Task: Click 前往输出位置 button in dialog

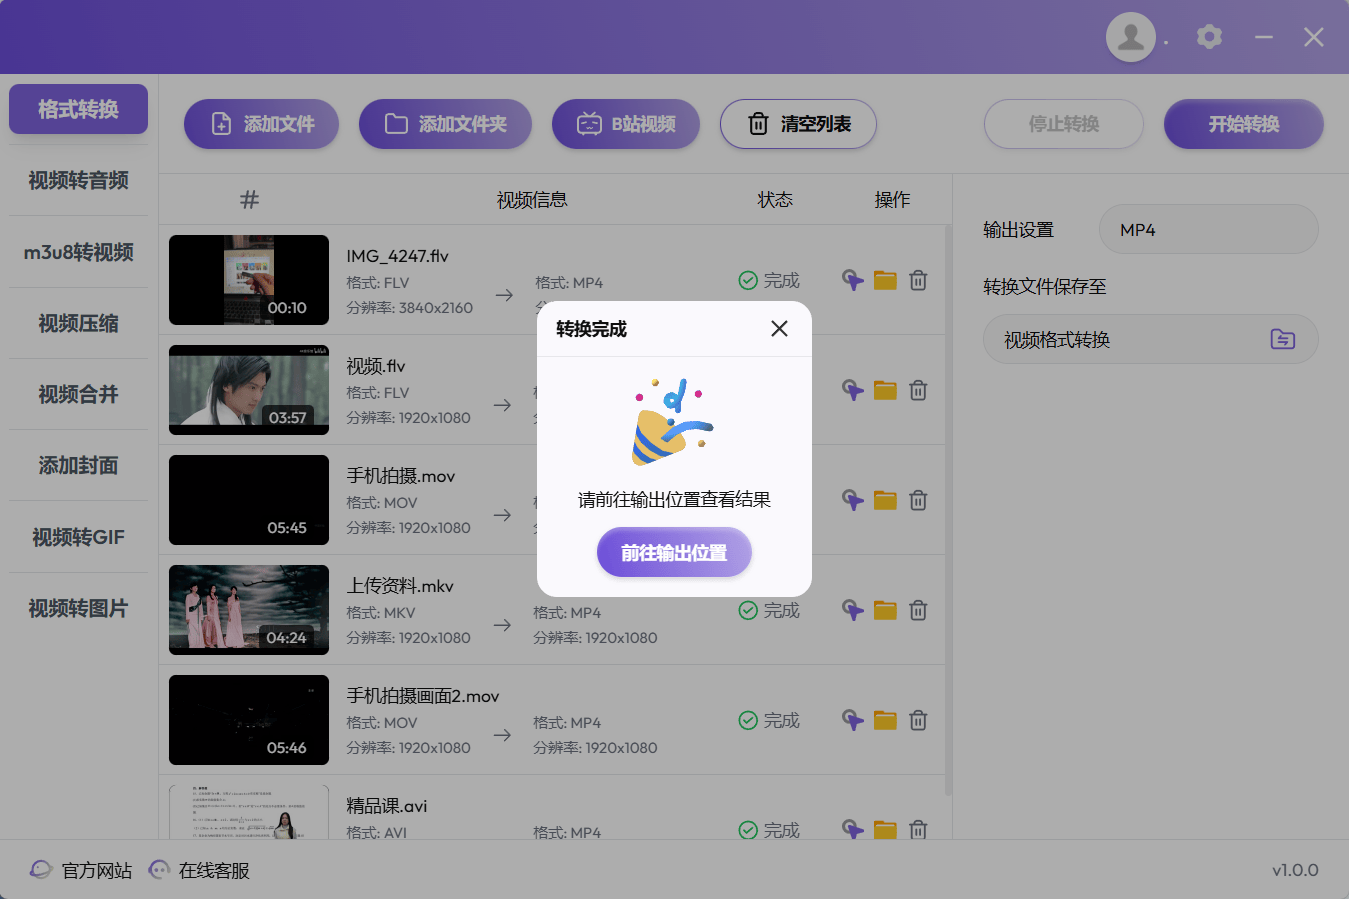Action: 673,553
